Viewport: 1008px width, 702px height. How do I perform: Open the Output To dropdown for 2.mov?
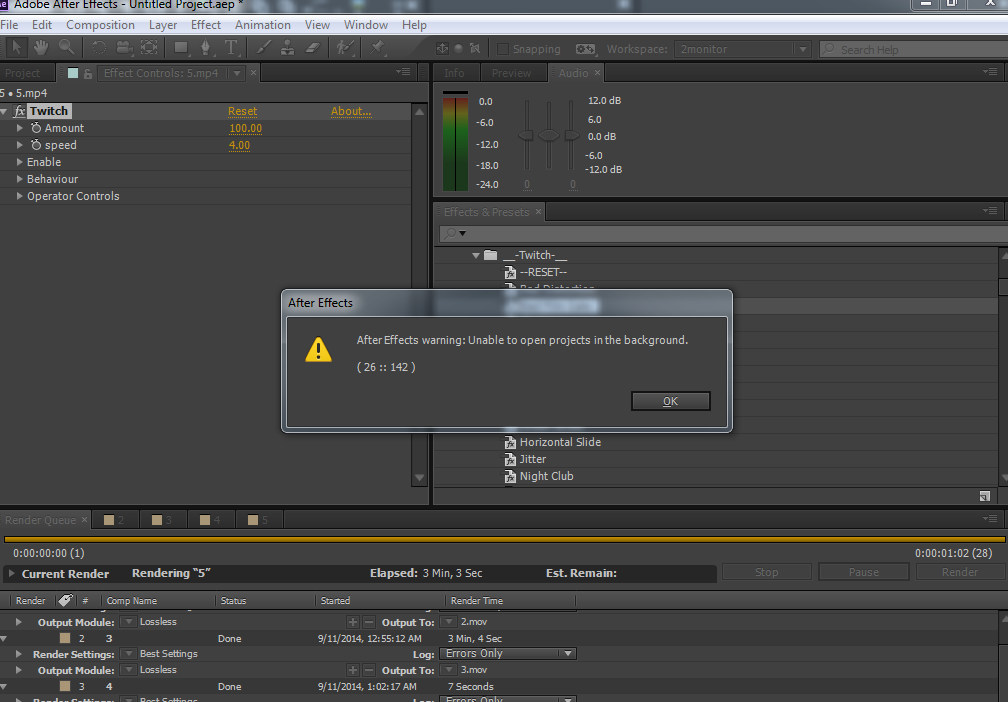pos(449,622)
